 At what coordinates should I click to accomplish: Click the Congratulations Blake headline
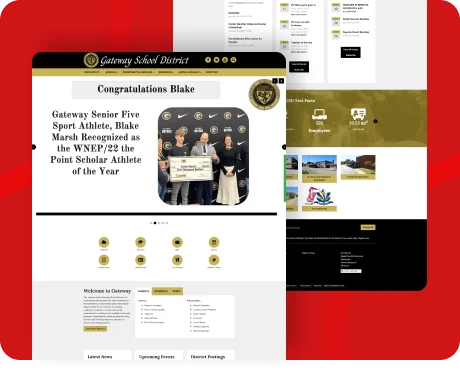146,89
